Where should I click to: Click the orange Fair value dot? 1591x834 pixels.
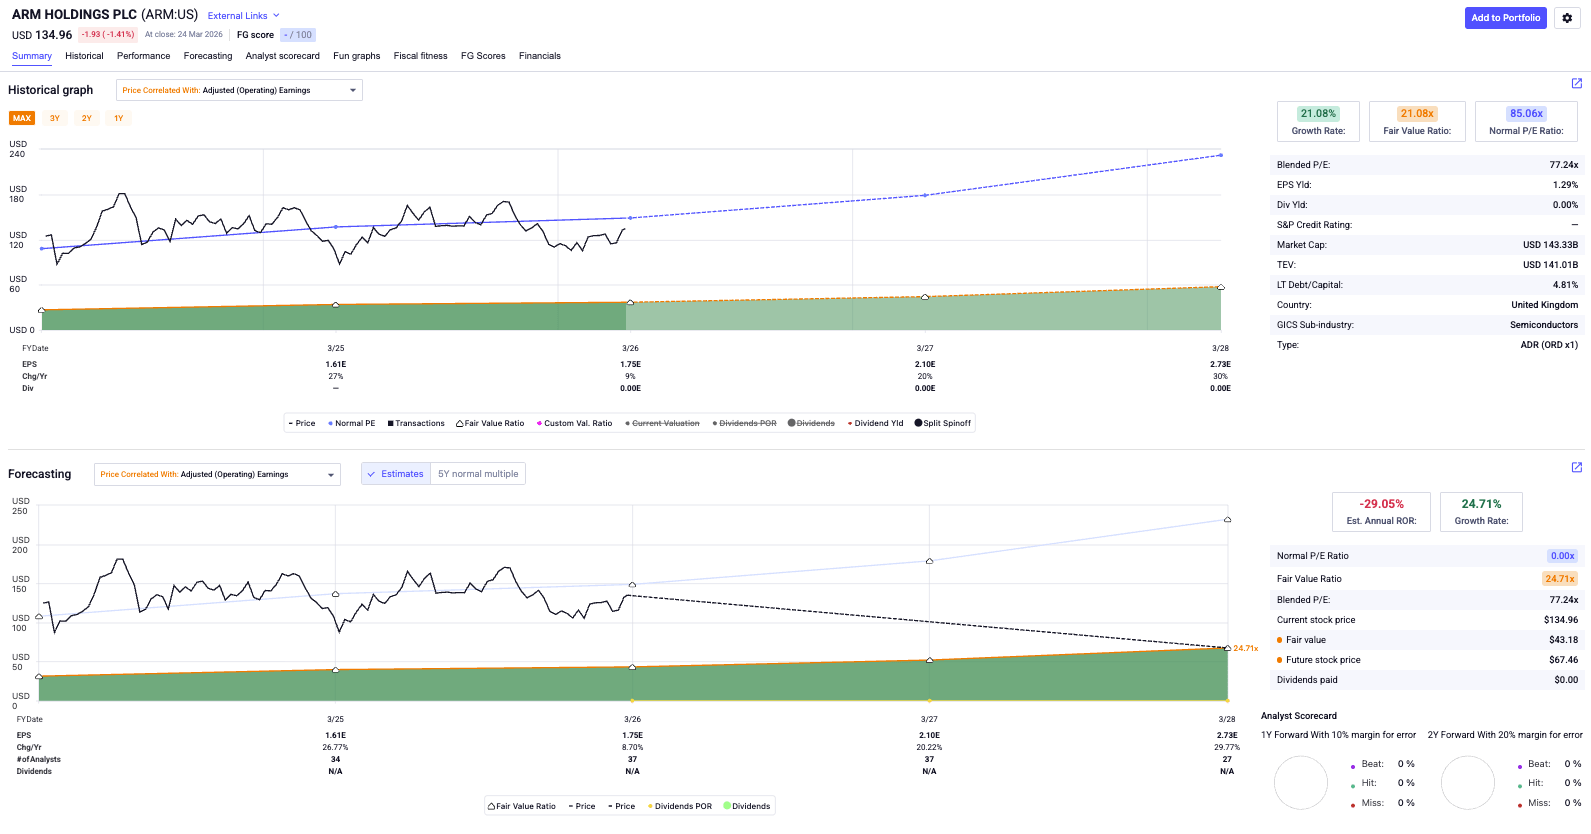[1280, 640]
